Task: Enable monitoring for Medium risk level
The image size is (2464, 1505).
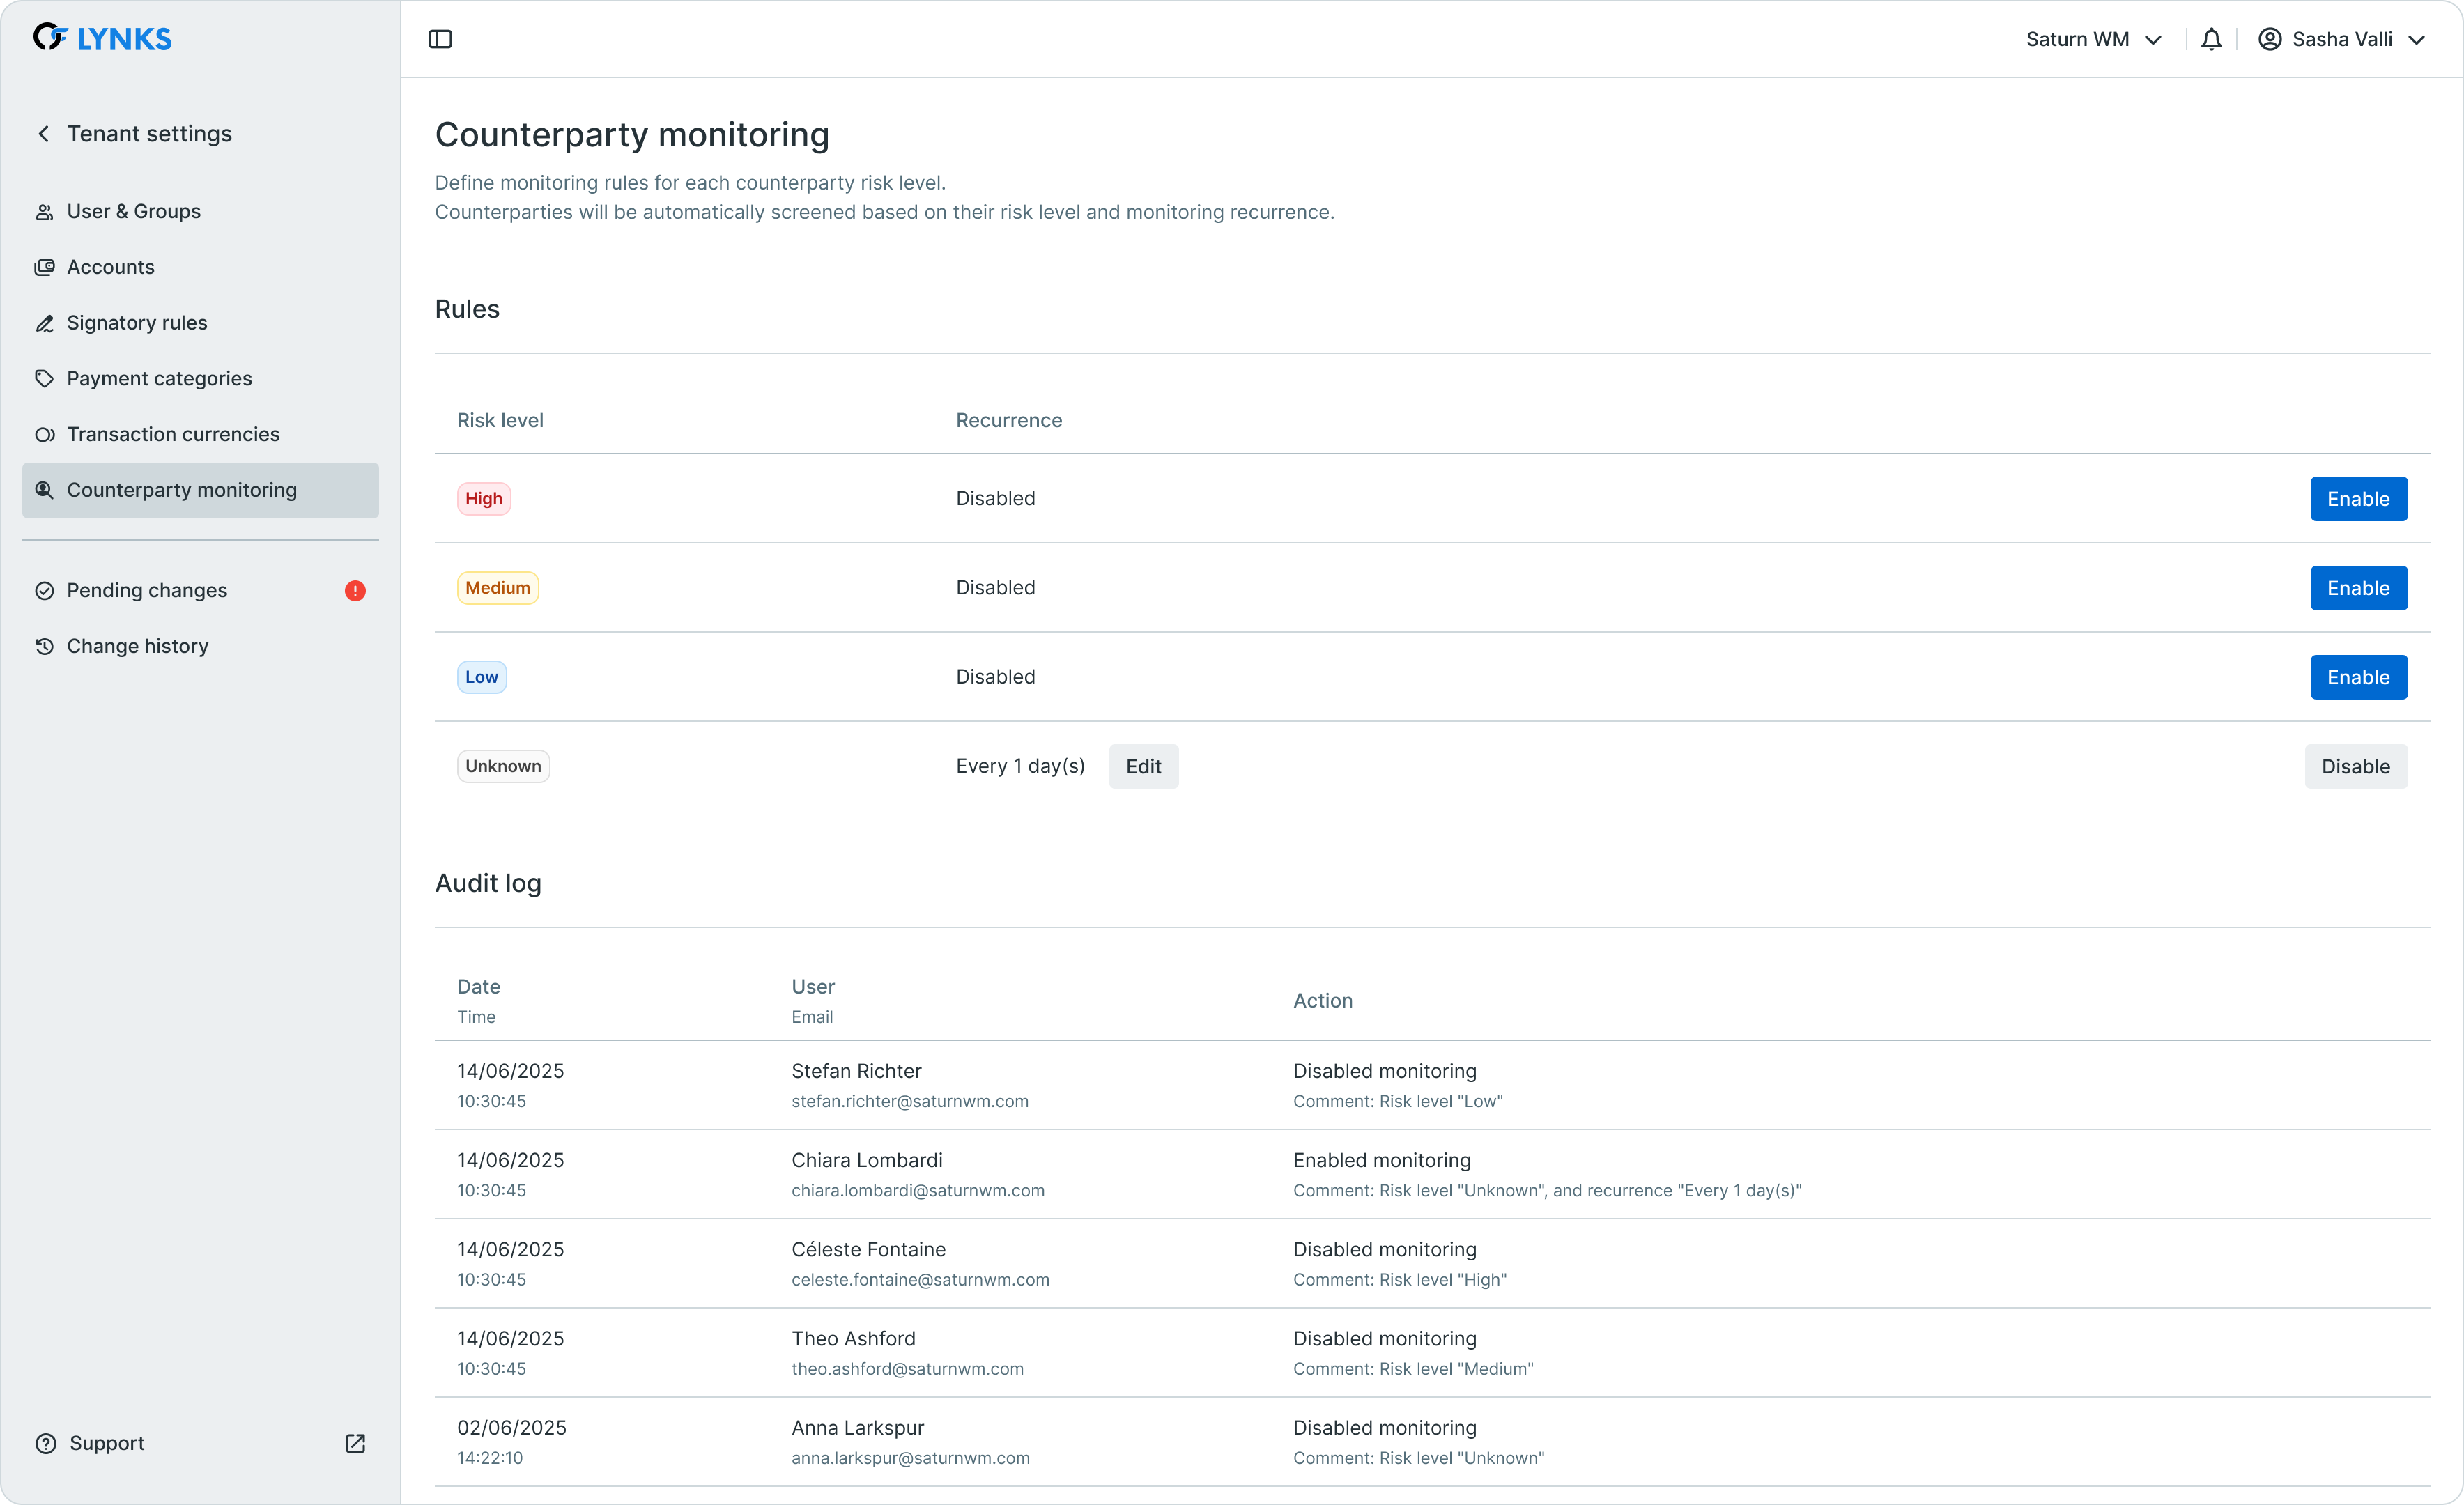Action: 2357,588
